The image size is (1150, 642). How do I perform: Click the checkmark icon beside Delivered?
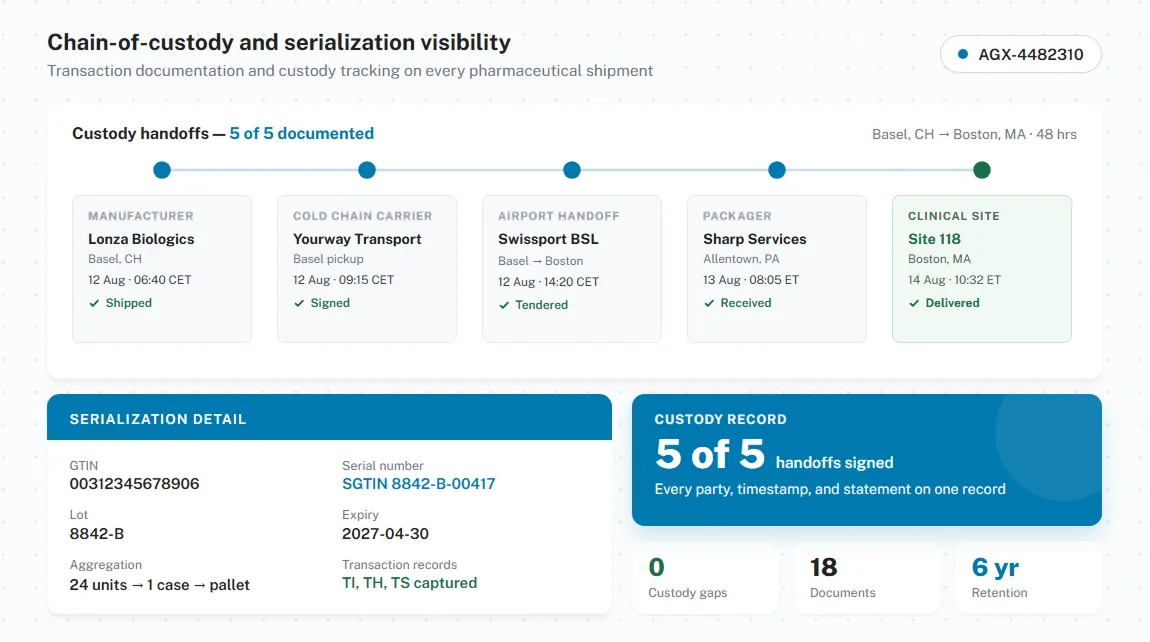(914, 303)
